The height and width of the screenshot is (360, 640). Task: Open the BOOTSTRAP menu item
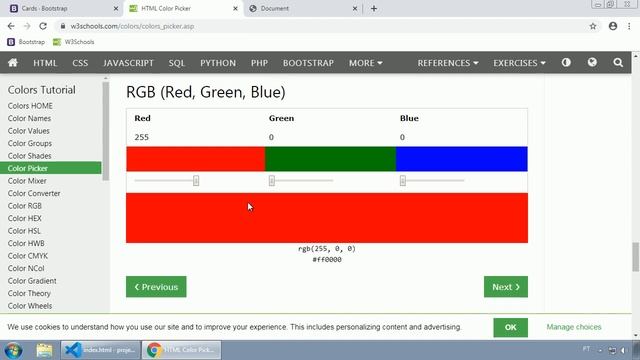[308, 63]
